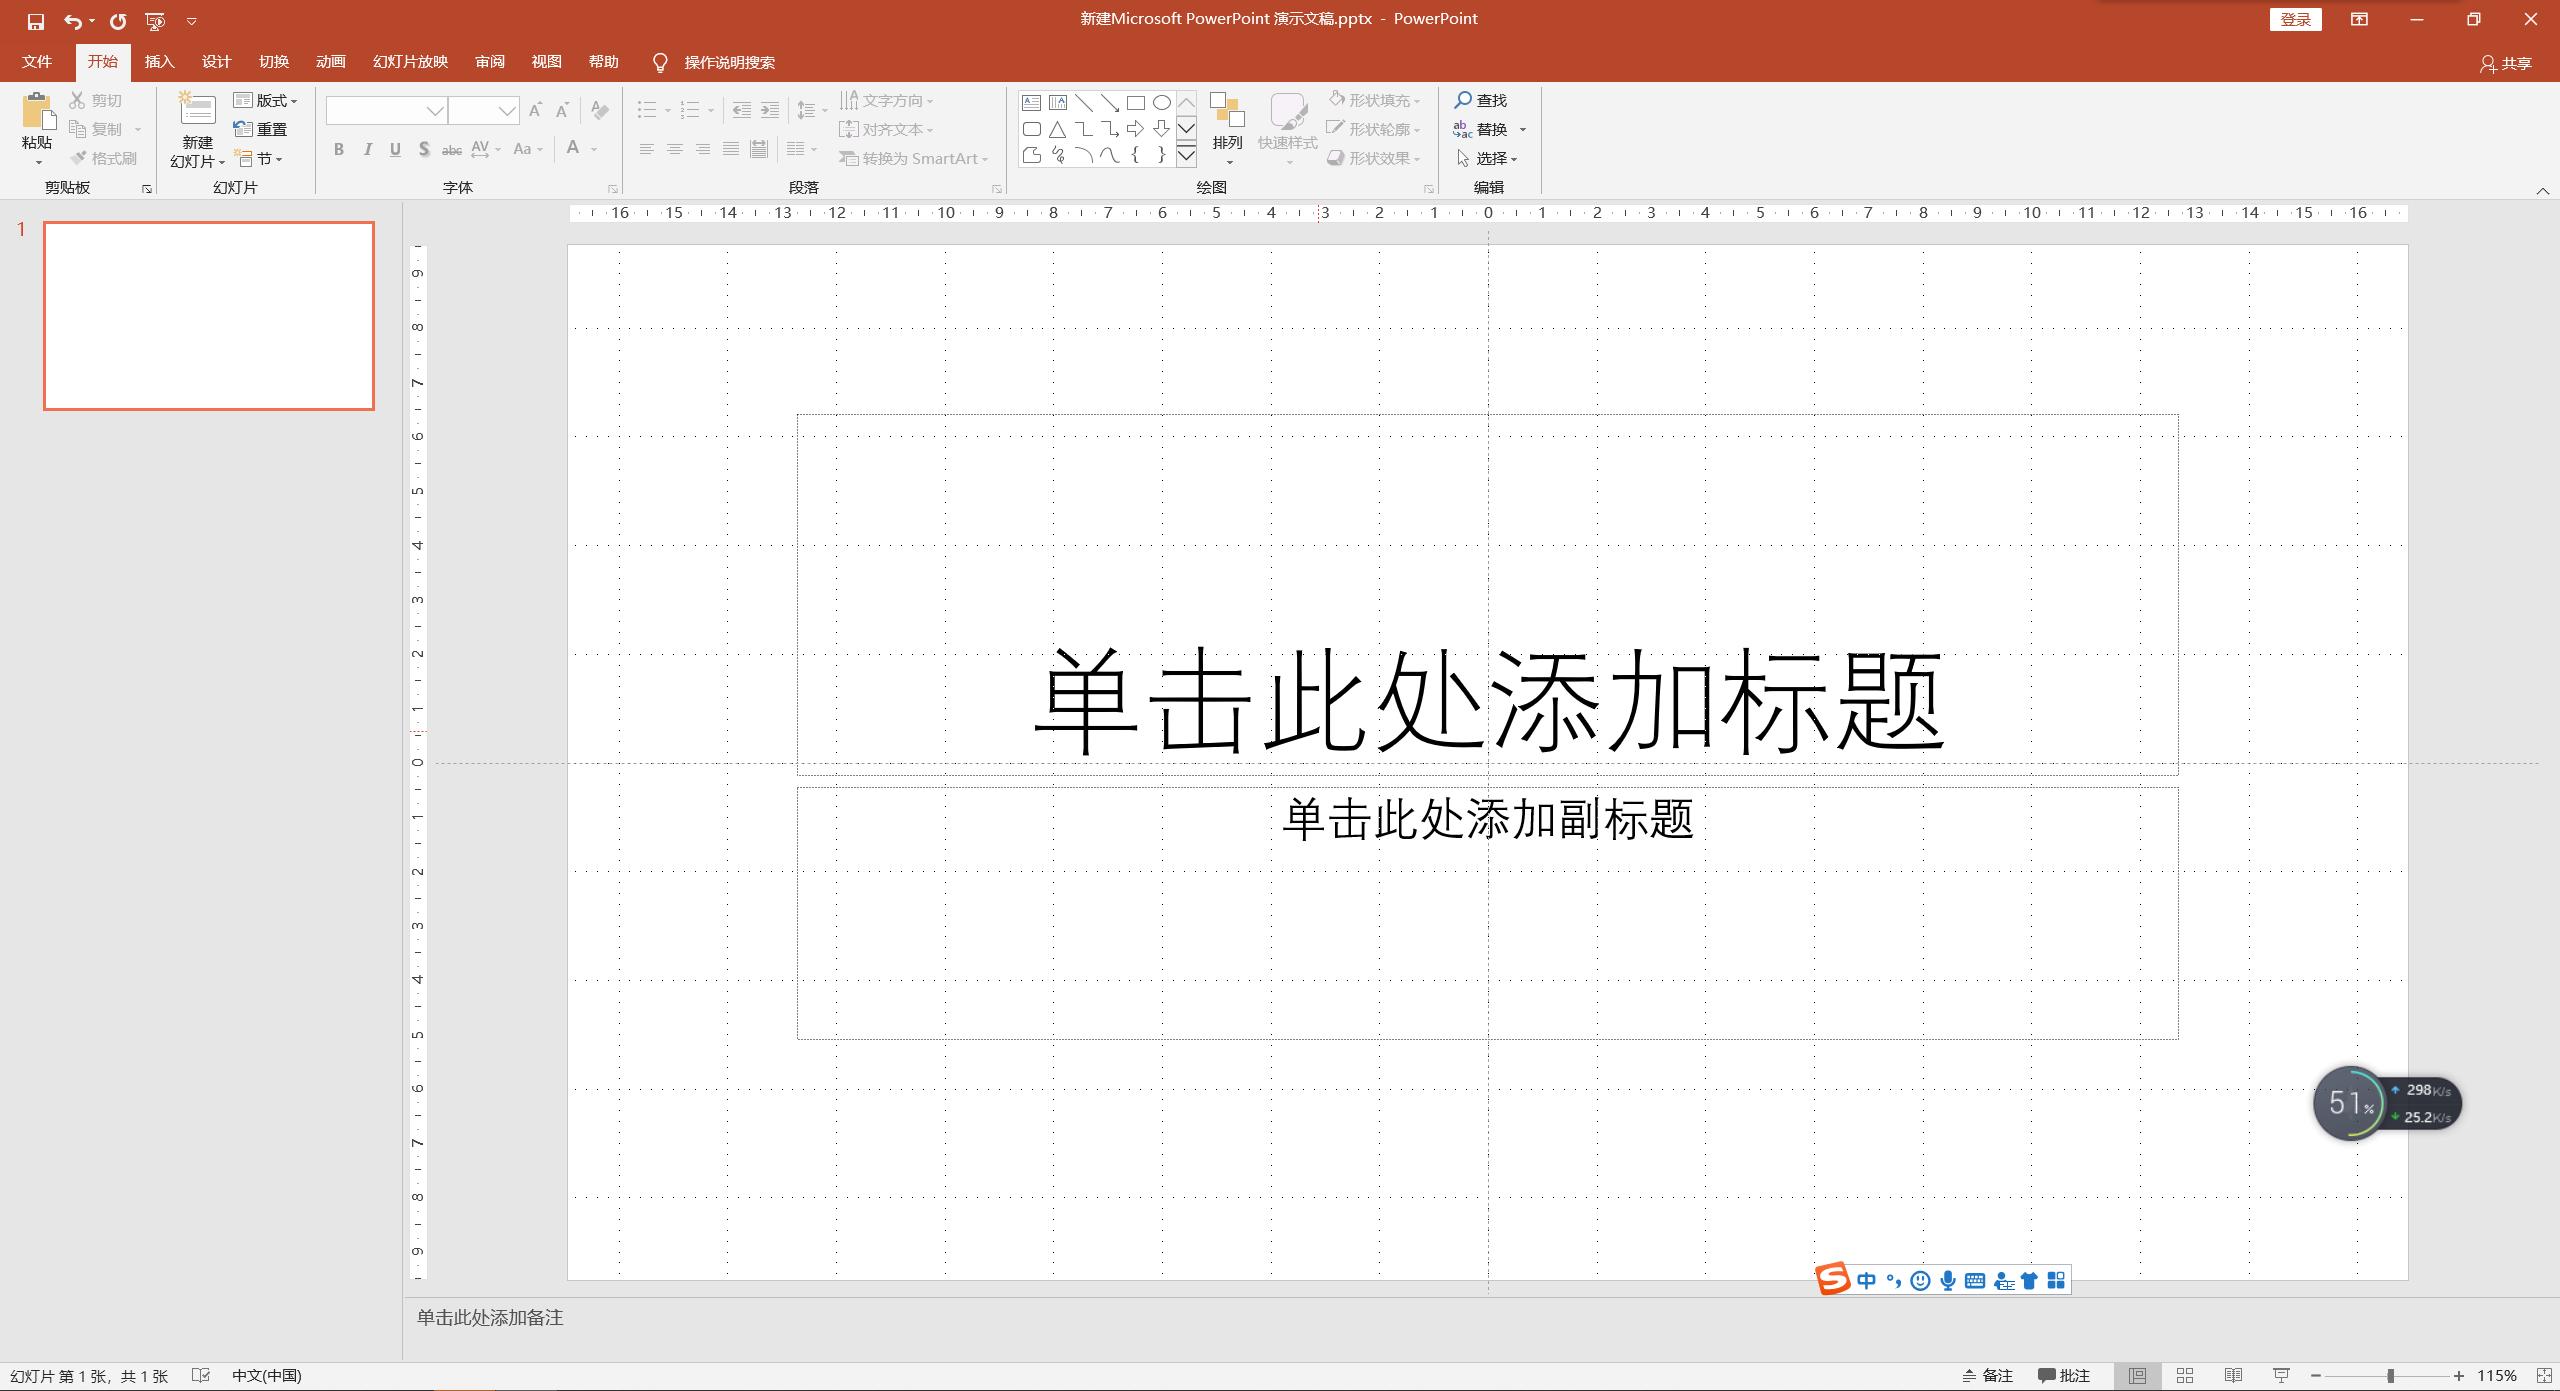Click the Replace icon
2560x1391 pixels.
click(x=1461, y=128)
